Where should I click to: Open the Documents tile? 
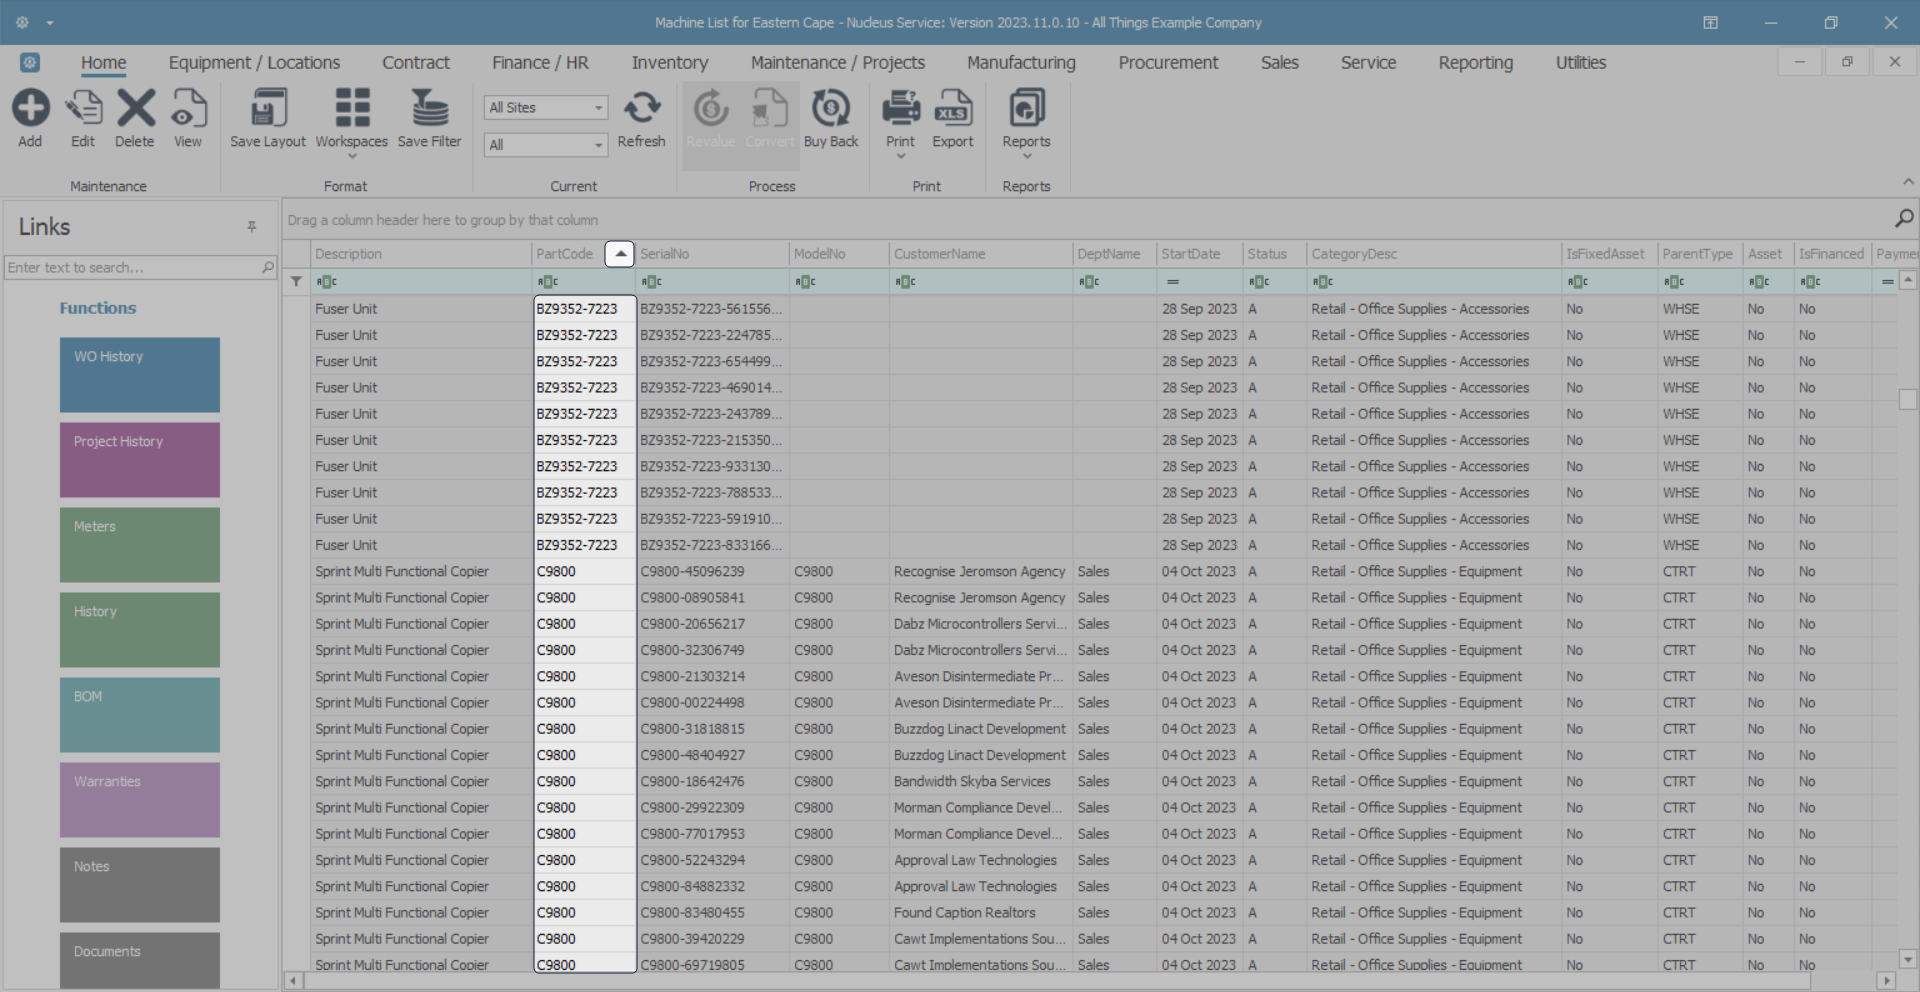[x=140, y=961]
